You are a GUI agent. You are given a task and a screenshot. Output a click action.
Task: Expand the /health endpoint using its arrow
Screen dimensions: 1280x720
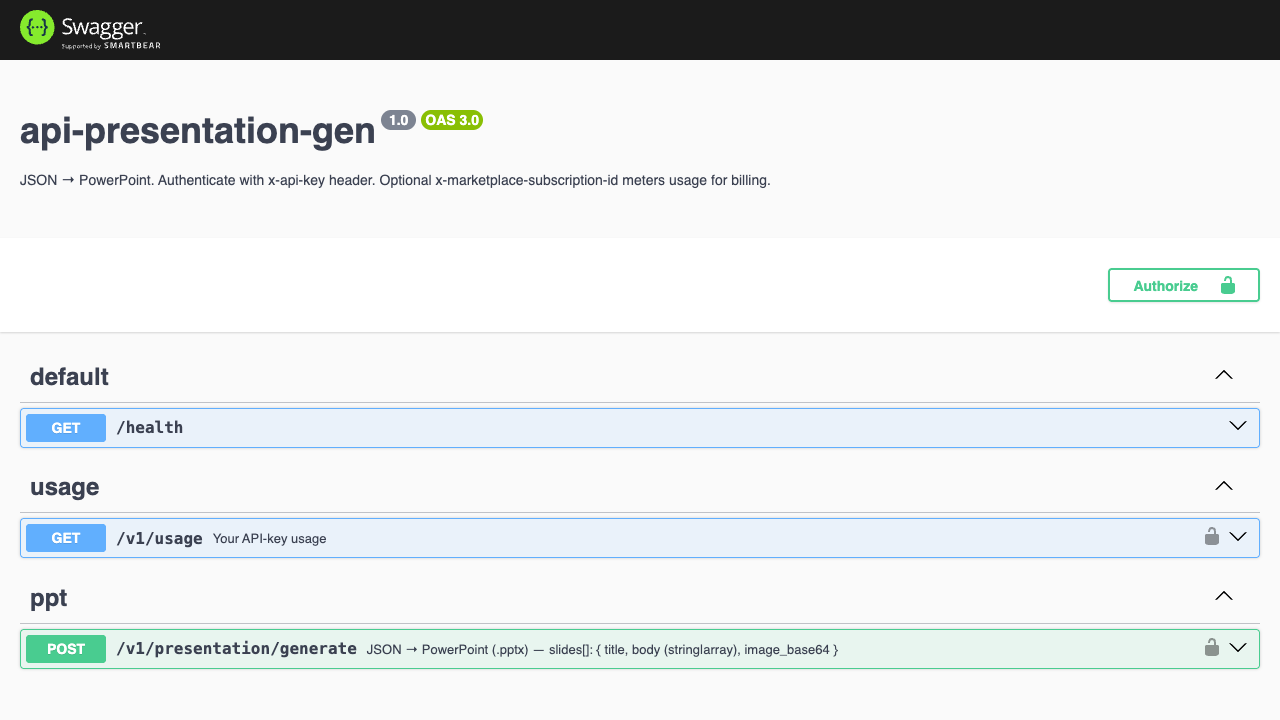(x=1238, y=426)
